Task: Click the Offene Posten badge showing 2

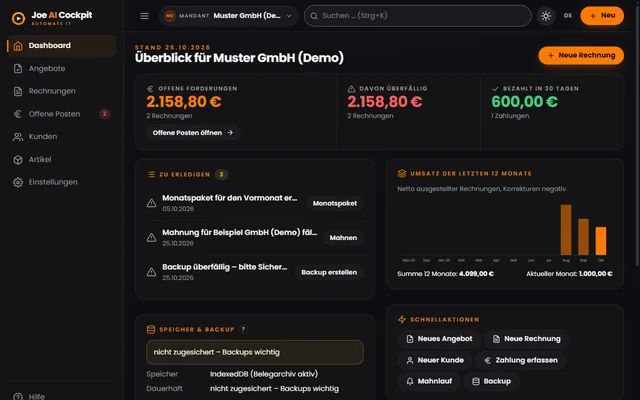Action: 104,114
